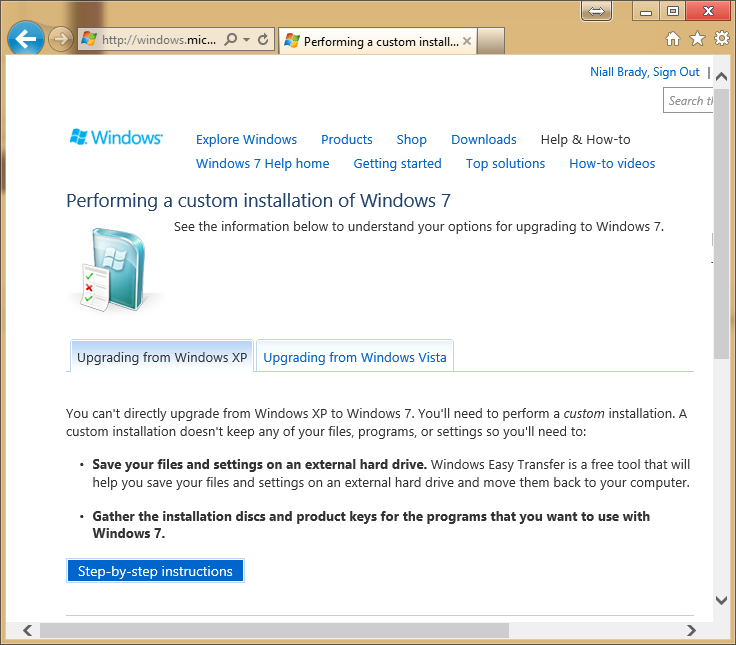Refresh the page with reload icon
Screen dimensions: 736x645
click(x=263, y=39)
